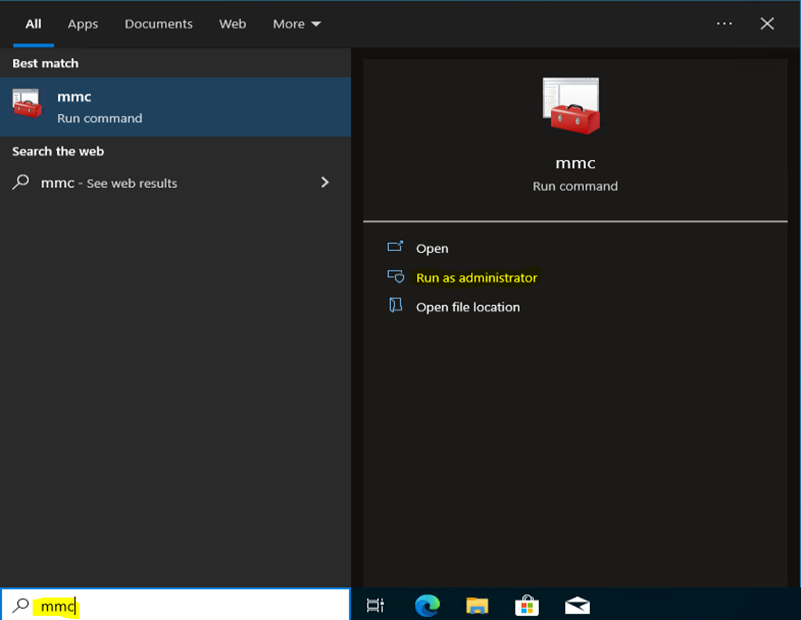Viewport: 801px width, 620px height.
Task: Expand web results with the chevron arrow
Action: click(x=324, y=183)
